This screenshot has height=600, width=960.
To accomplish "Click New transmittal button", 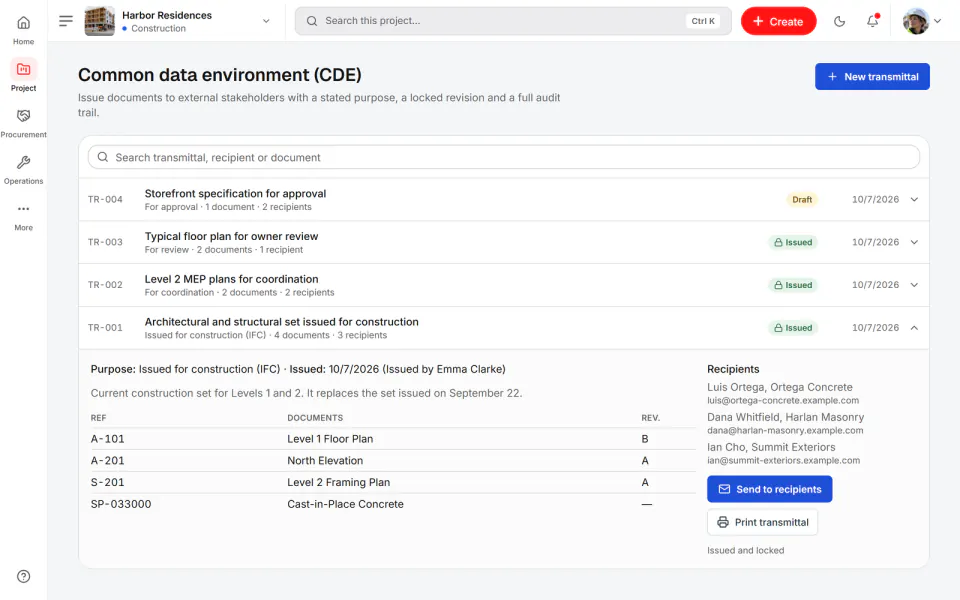I will 872,77.
